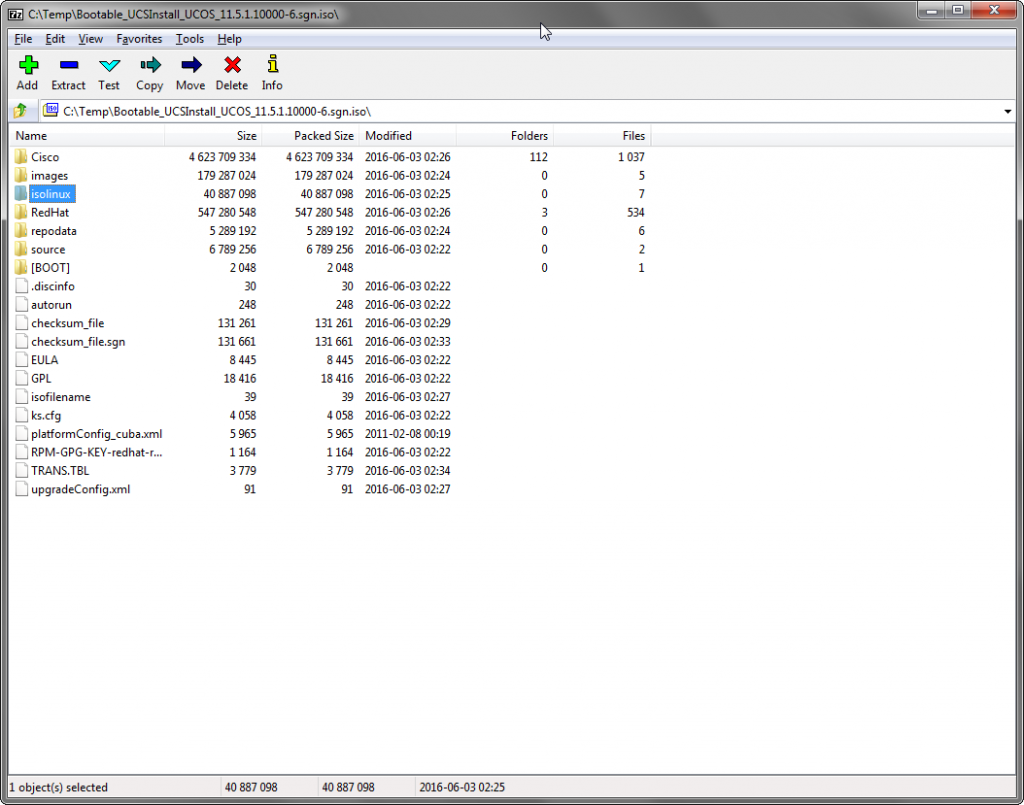Sort by the Modified column header
The height and width of the screenshot is (805, 1024).
[408, 136]
